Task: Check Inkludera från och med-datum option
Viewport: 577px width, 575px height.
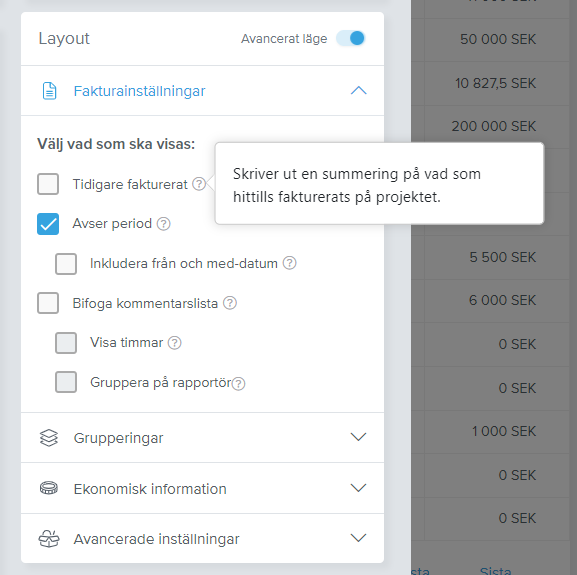Action: pyautogui.click(x=66, y=264)
